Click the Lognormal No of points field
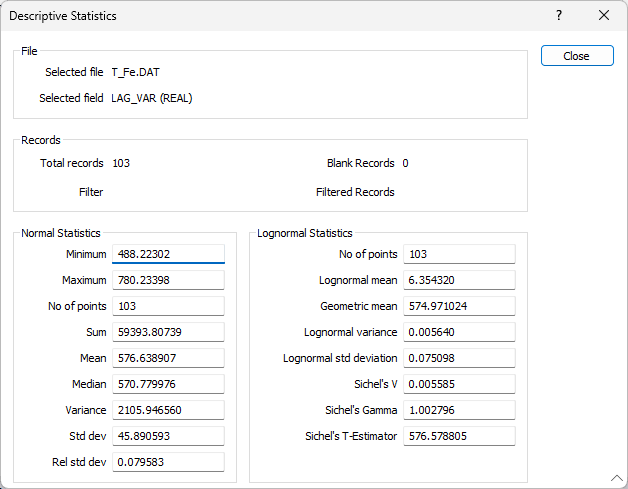 (459, 254)
